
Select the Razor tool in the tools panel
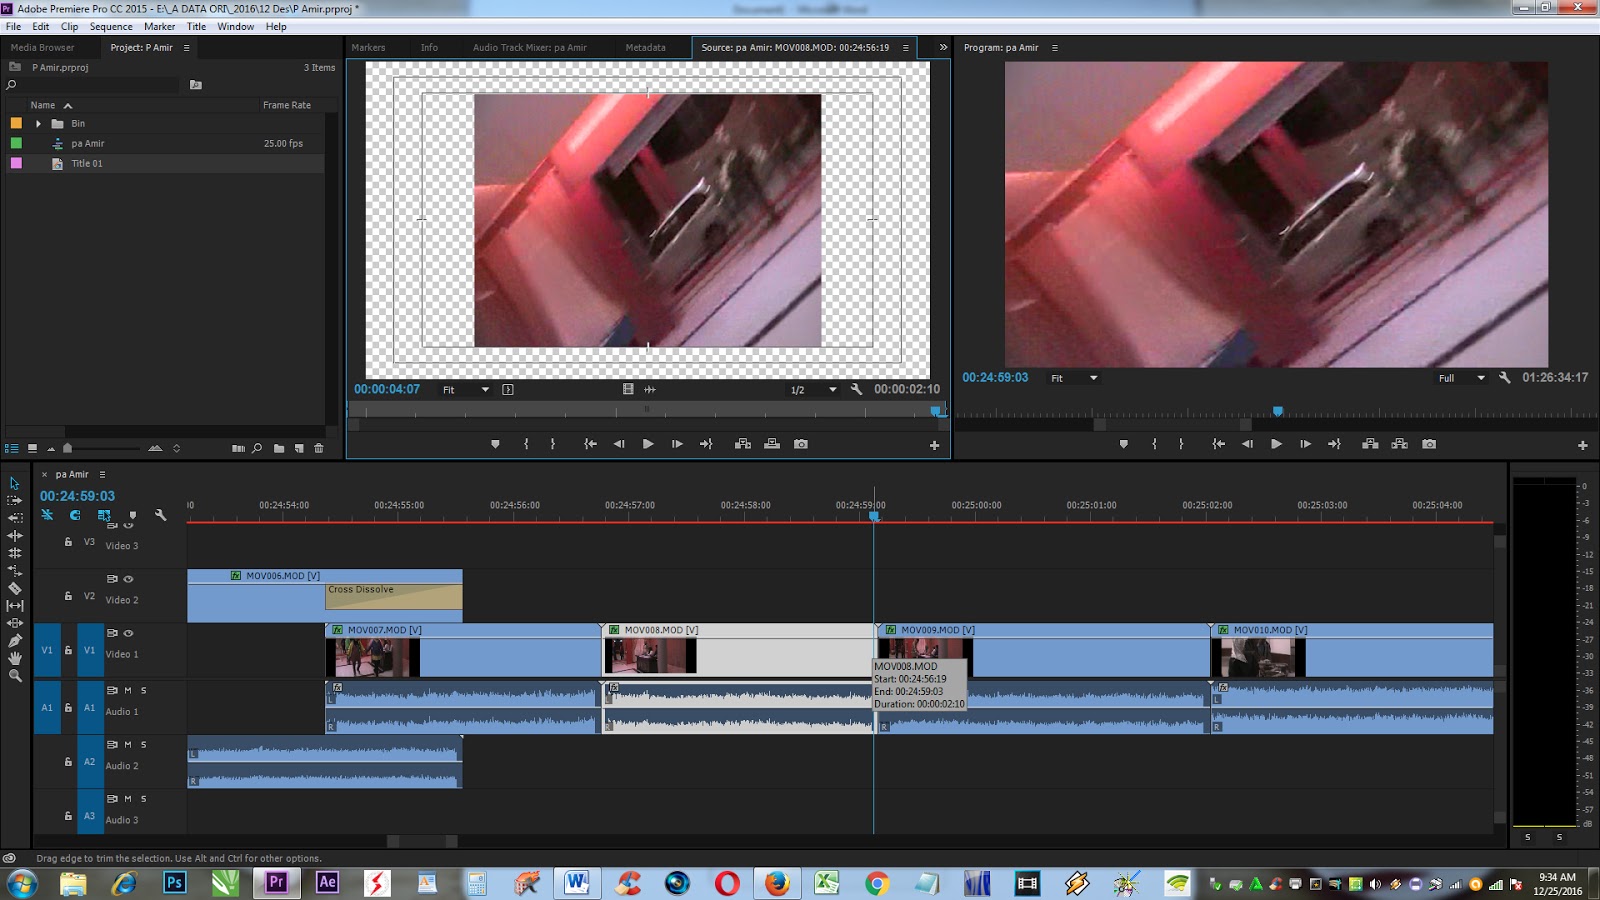point(15,588)
